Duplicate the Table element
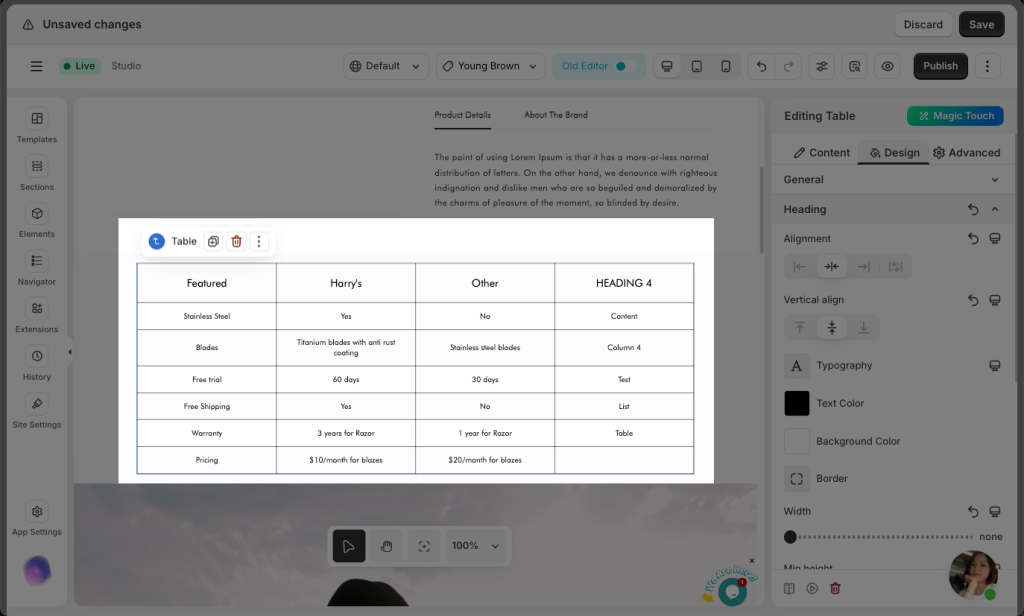The height and width of the screenshot is (616, 1024). 213,241
